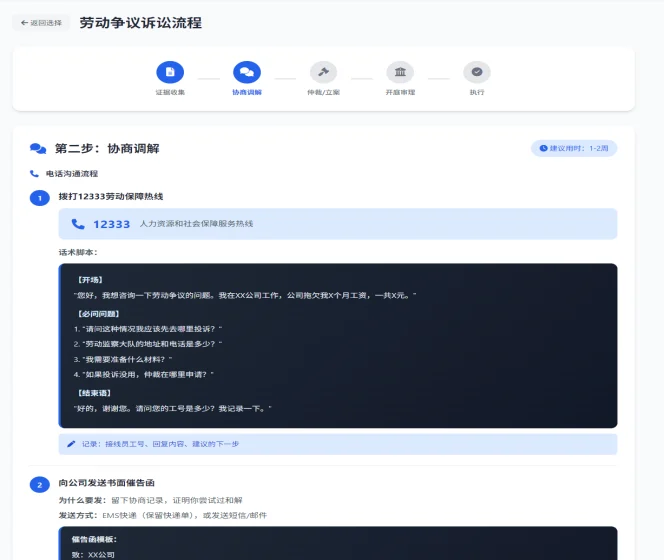Click the 向公司发送书面催告函 heading

[107, 483]
